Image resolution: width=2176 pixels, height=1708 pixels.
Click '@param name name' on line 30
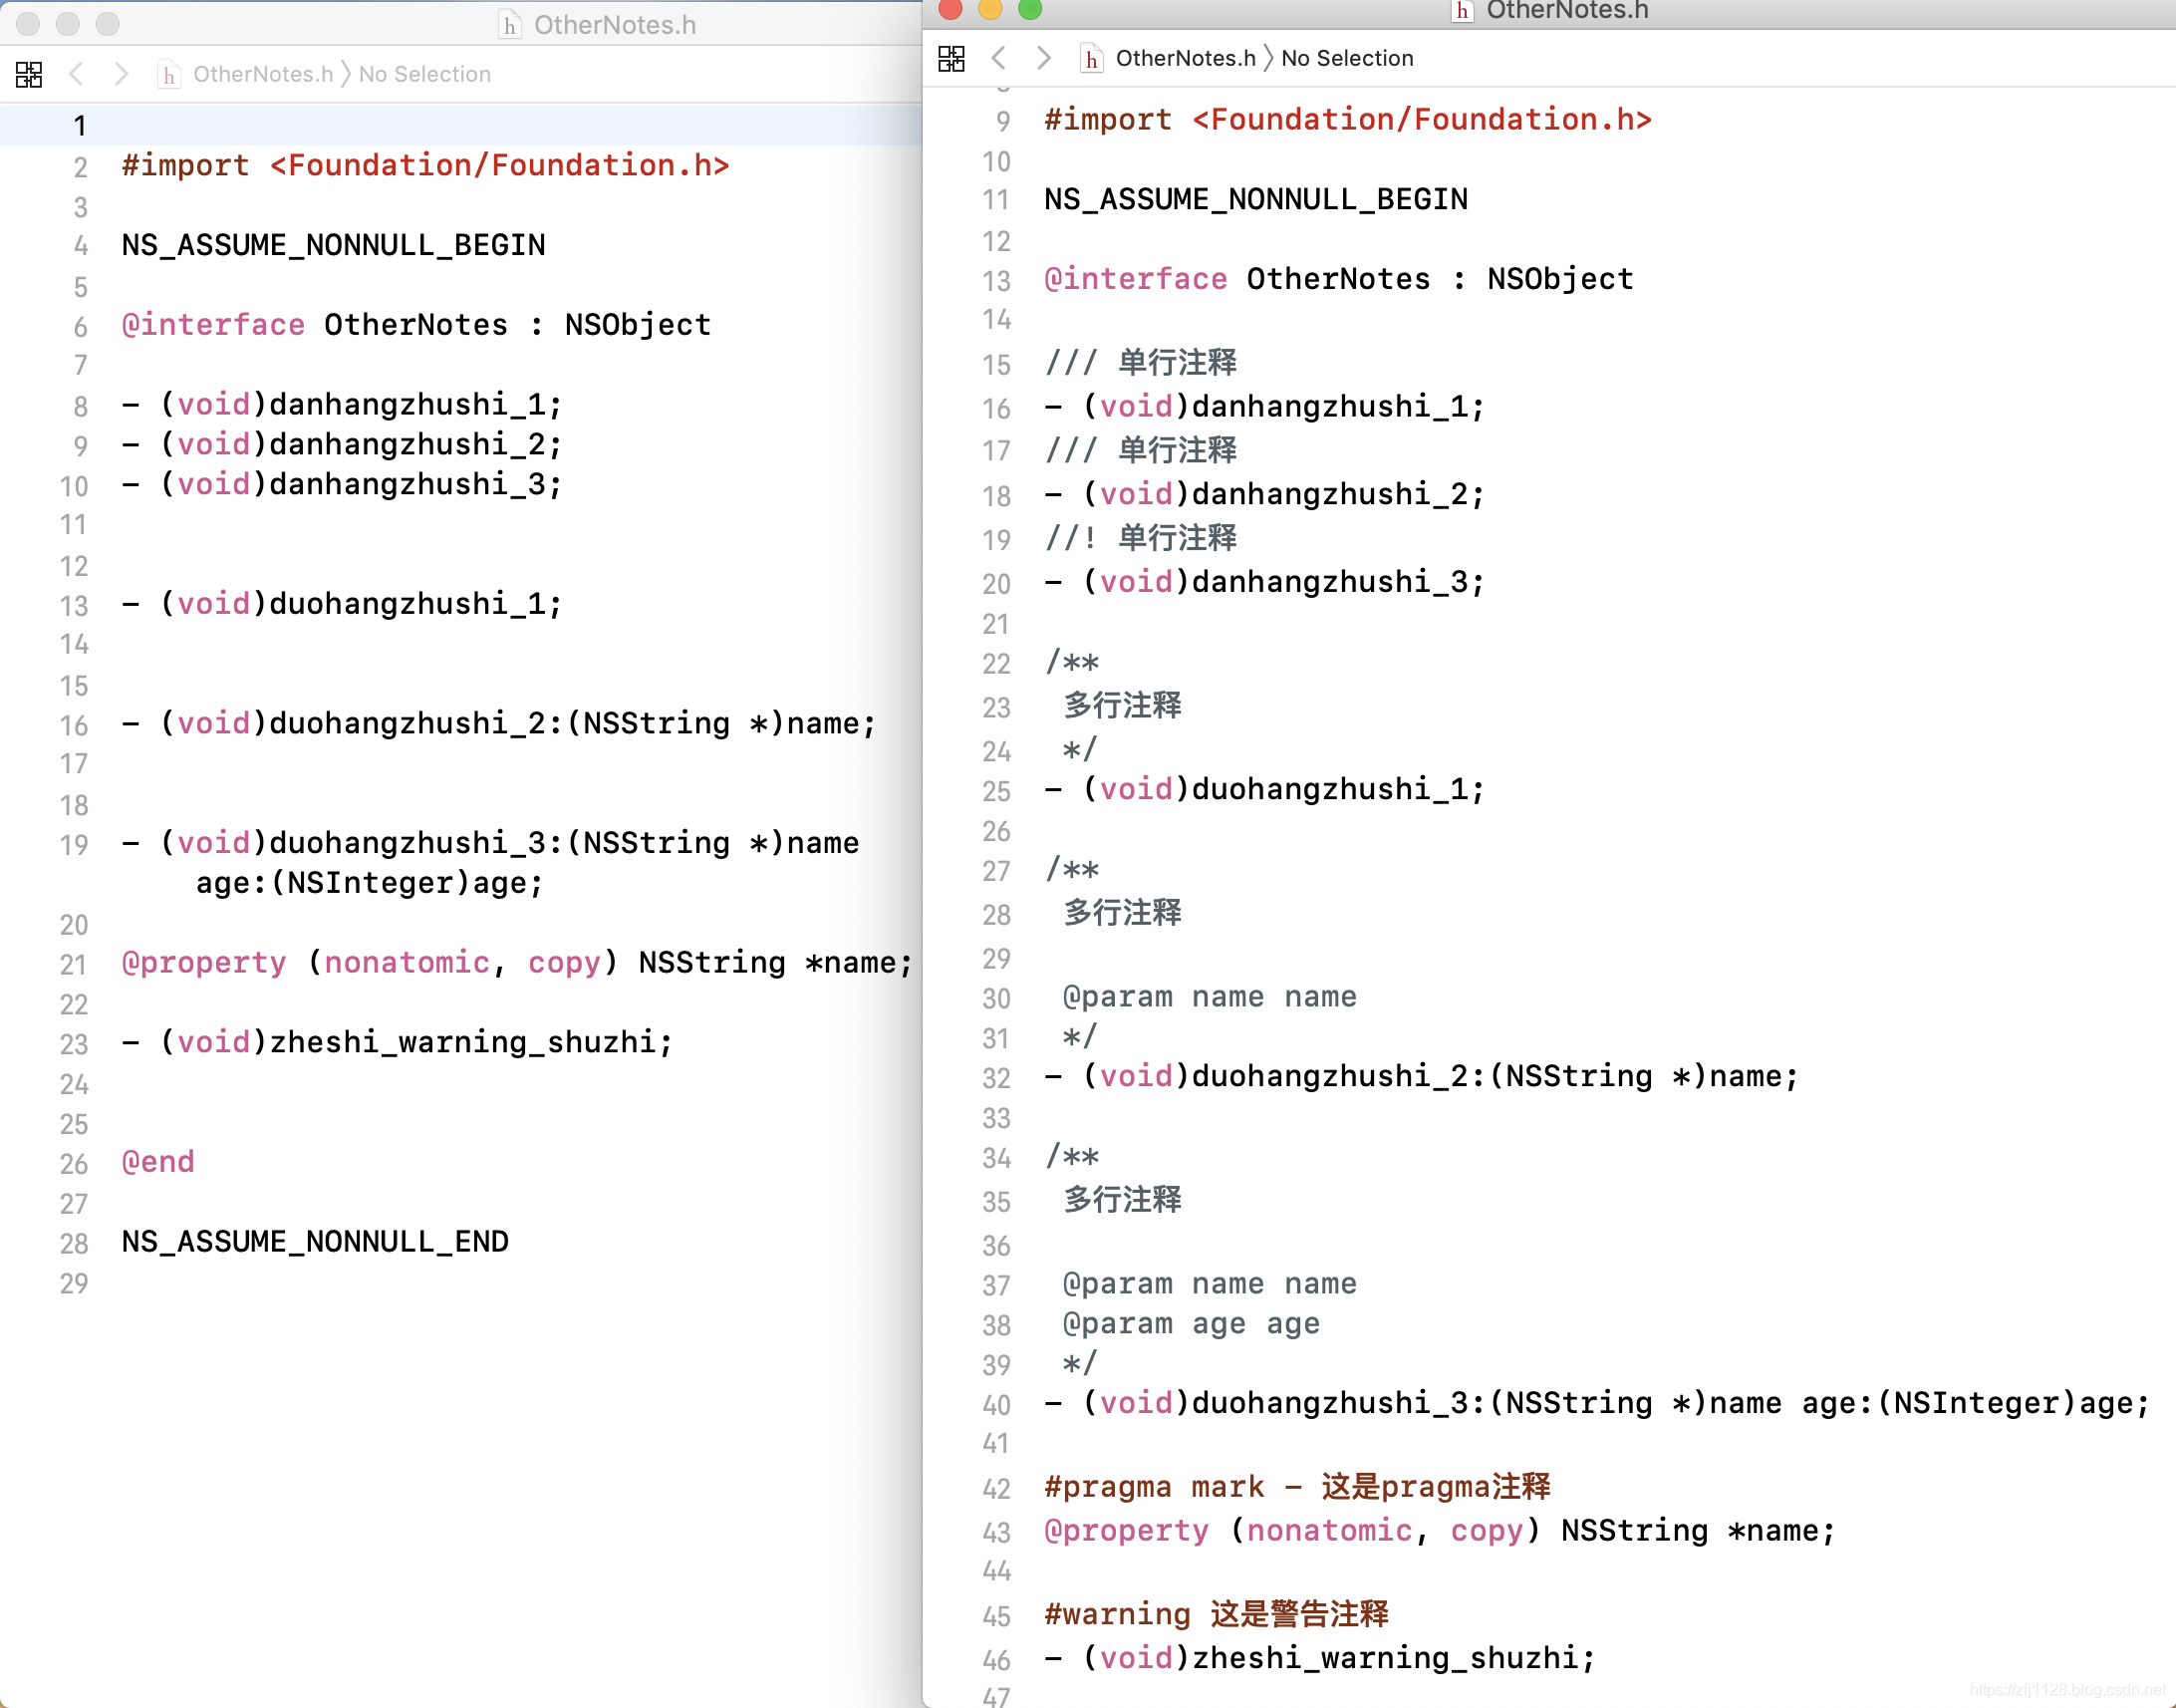[1210, 997]
